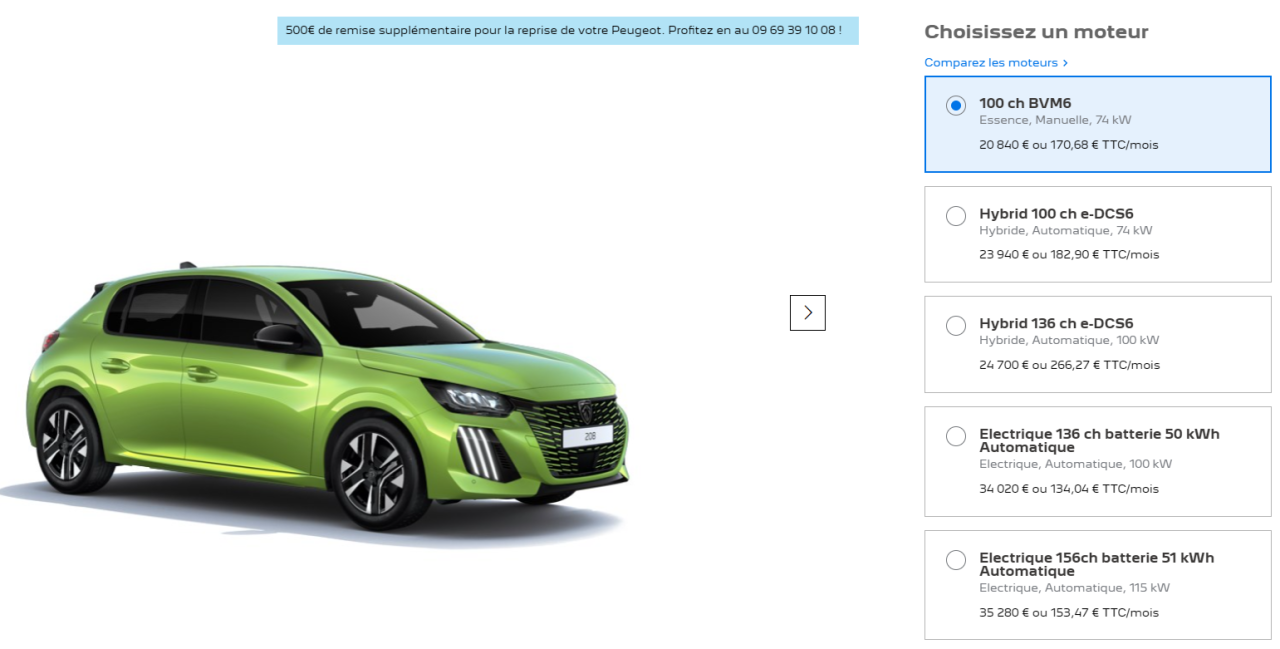The width and height of the screenshot is (1280, 649).
Task: Open the Comparez les moteurs link
Action: coord(990,63)
